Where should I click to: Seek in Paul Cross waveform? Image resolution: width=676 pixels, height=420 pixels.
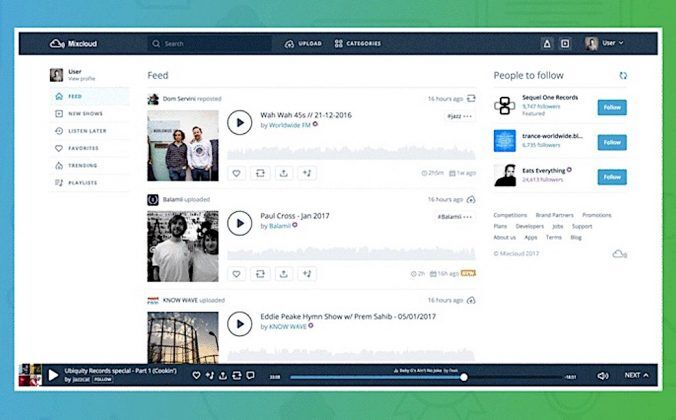(351, 253)
